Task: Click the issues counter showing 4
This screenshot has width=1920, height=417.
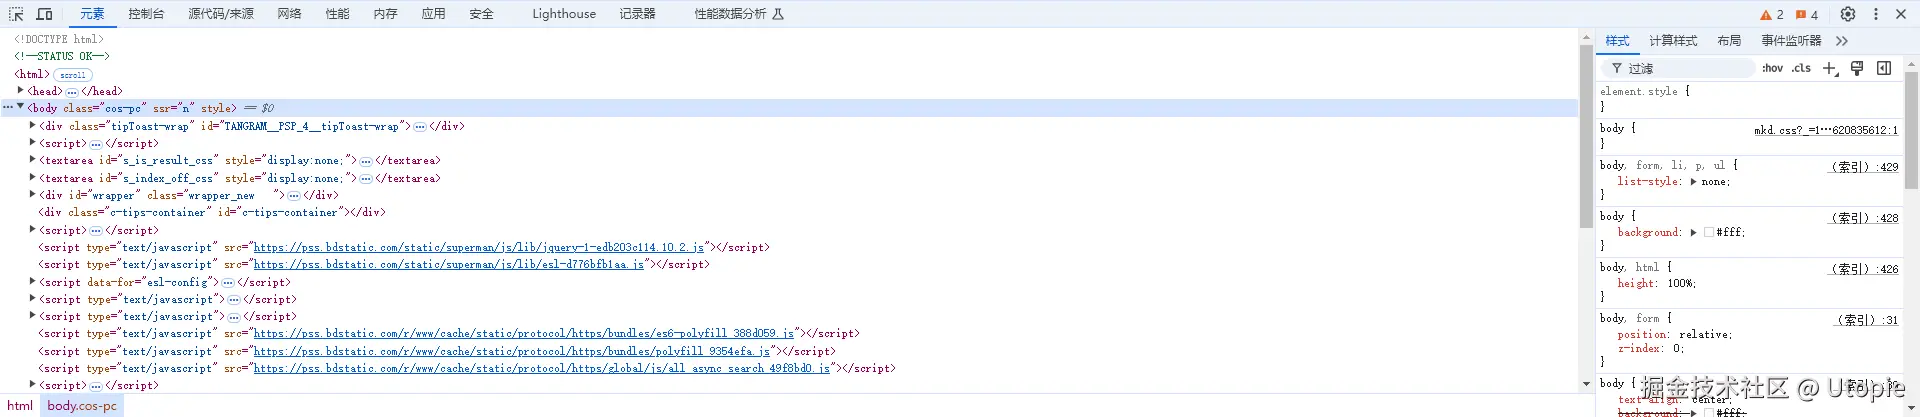Action: pyautogui.click(x=1807, y=14)
